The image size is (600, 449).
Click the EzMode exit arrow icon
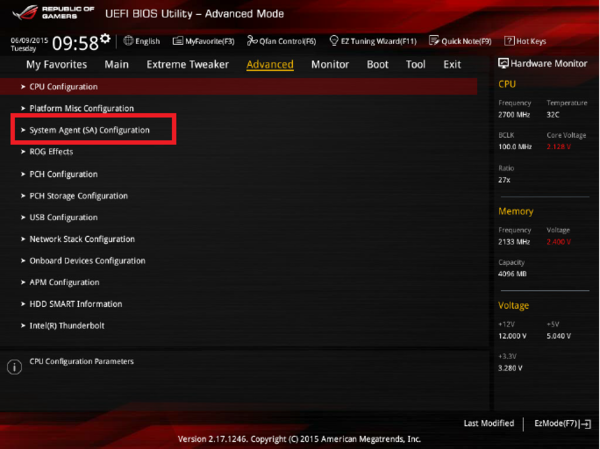tap(585, 424)
